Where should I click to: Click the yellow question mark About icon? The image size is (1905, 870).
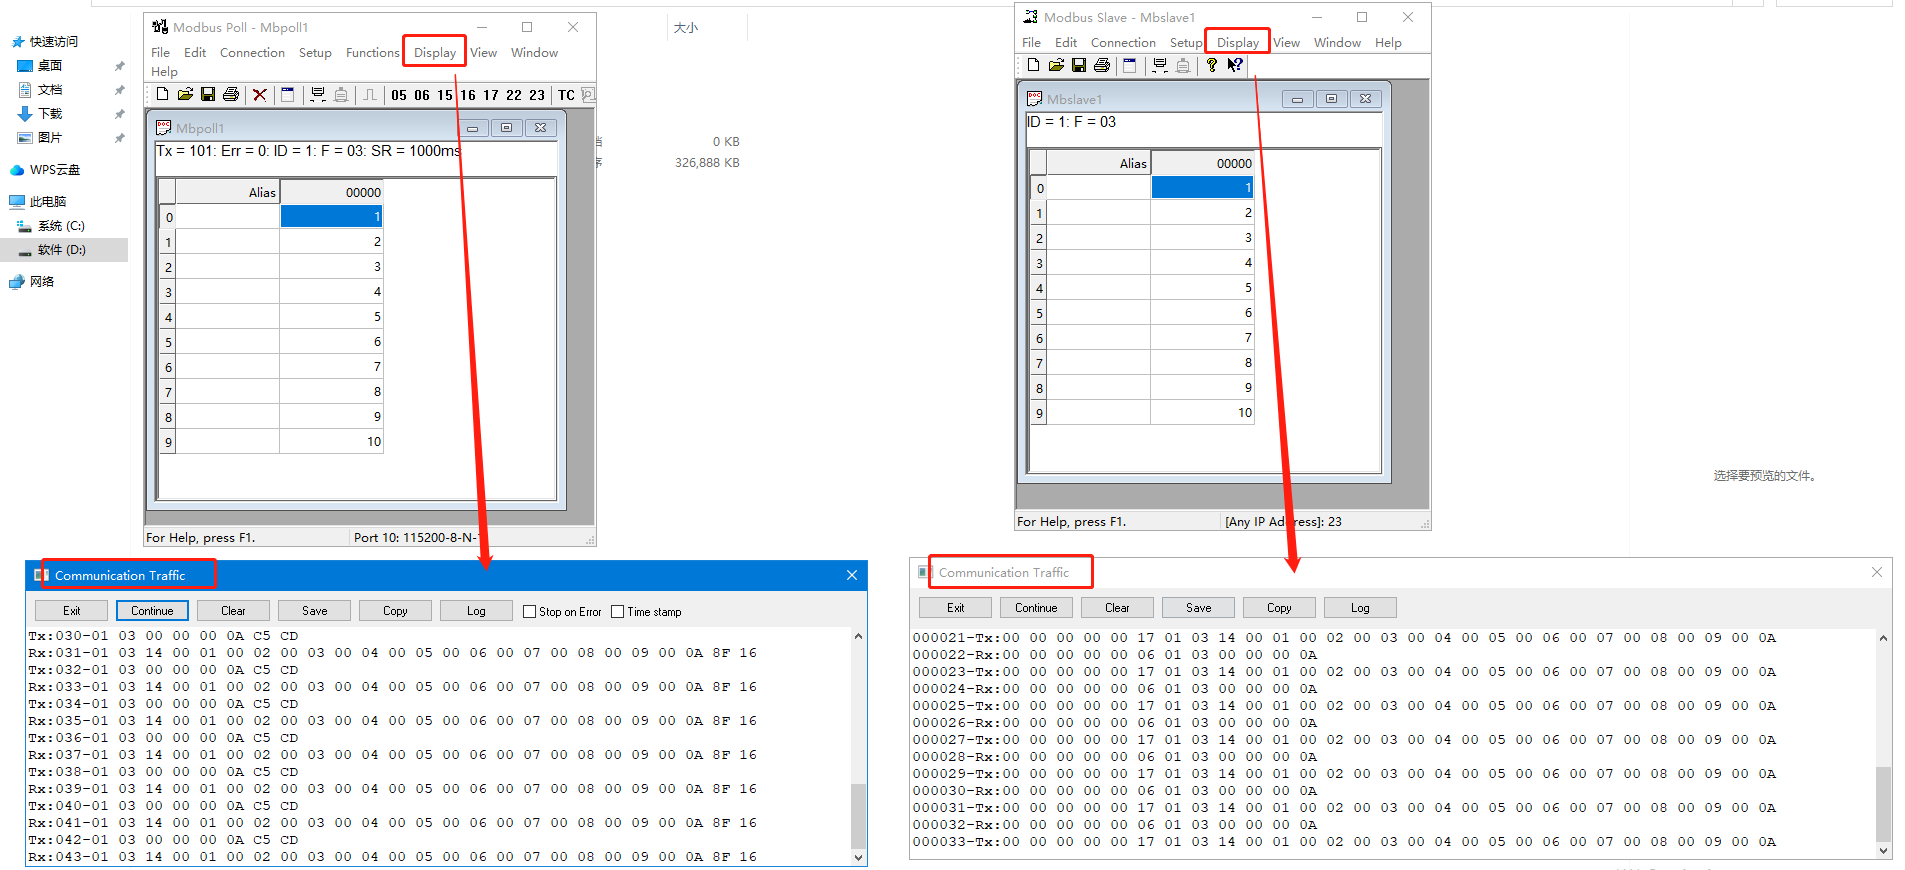tap(1212, 66)
